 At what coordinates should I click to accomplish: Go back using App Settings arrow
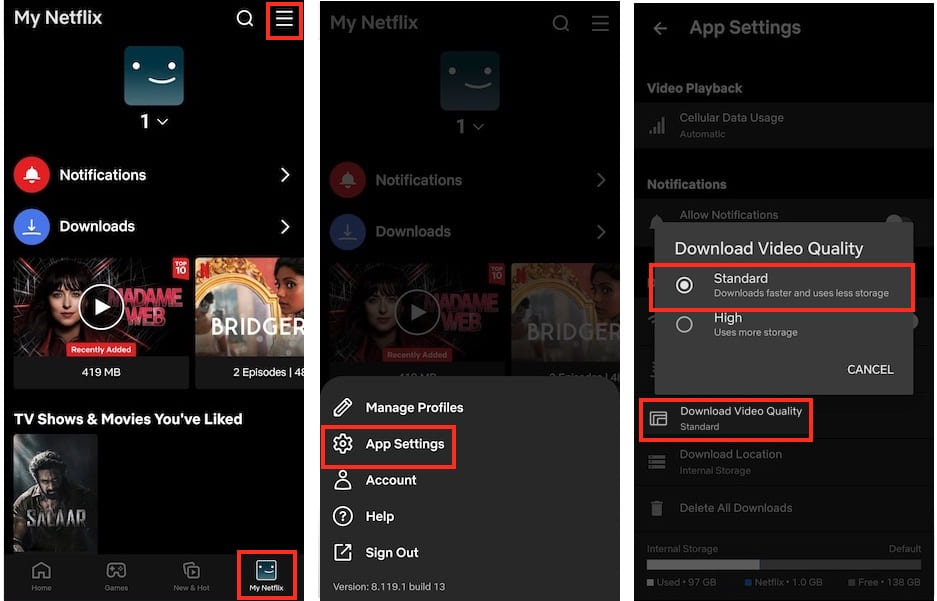pos(660,28)
